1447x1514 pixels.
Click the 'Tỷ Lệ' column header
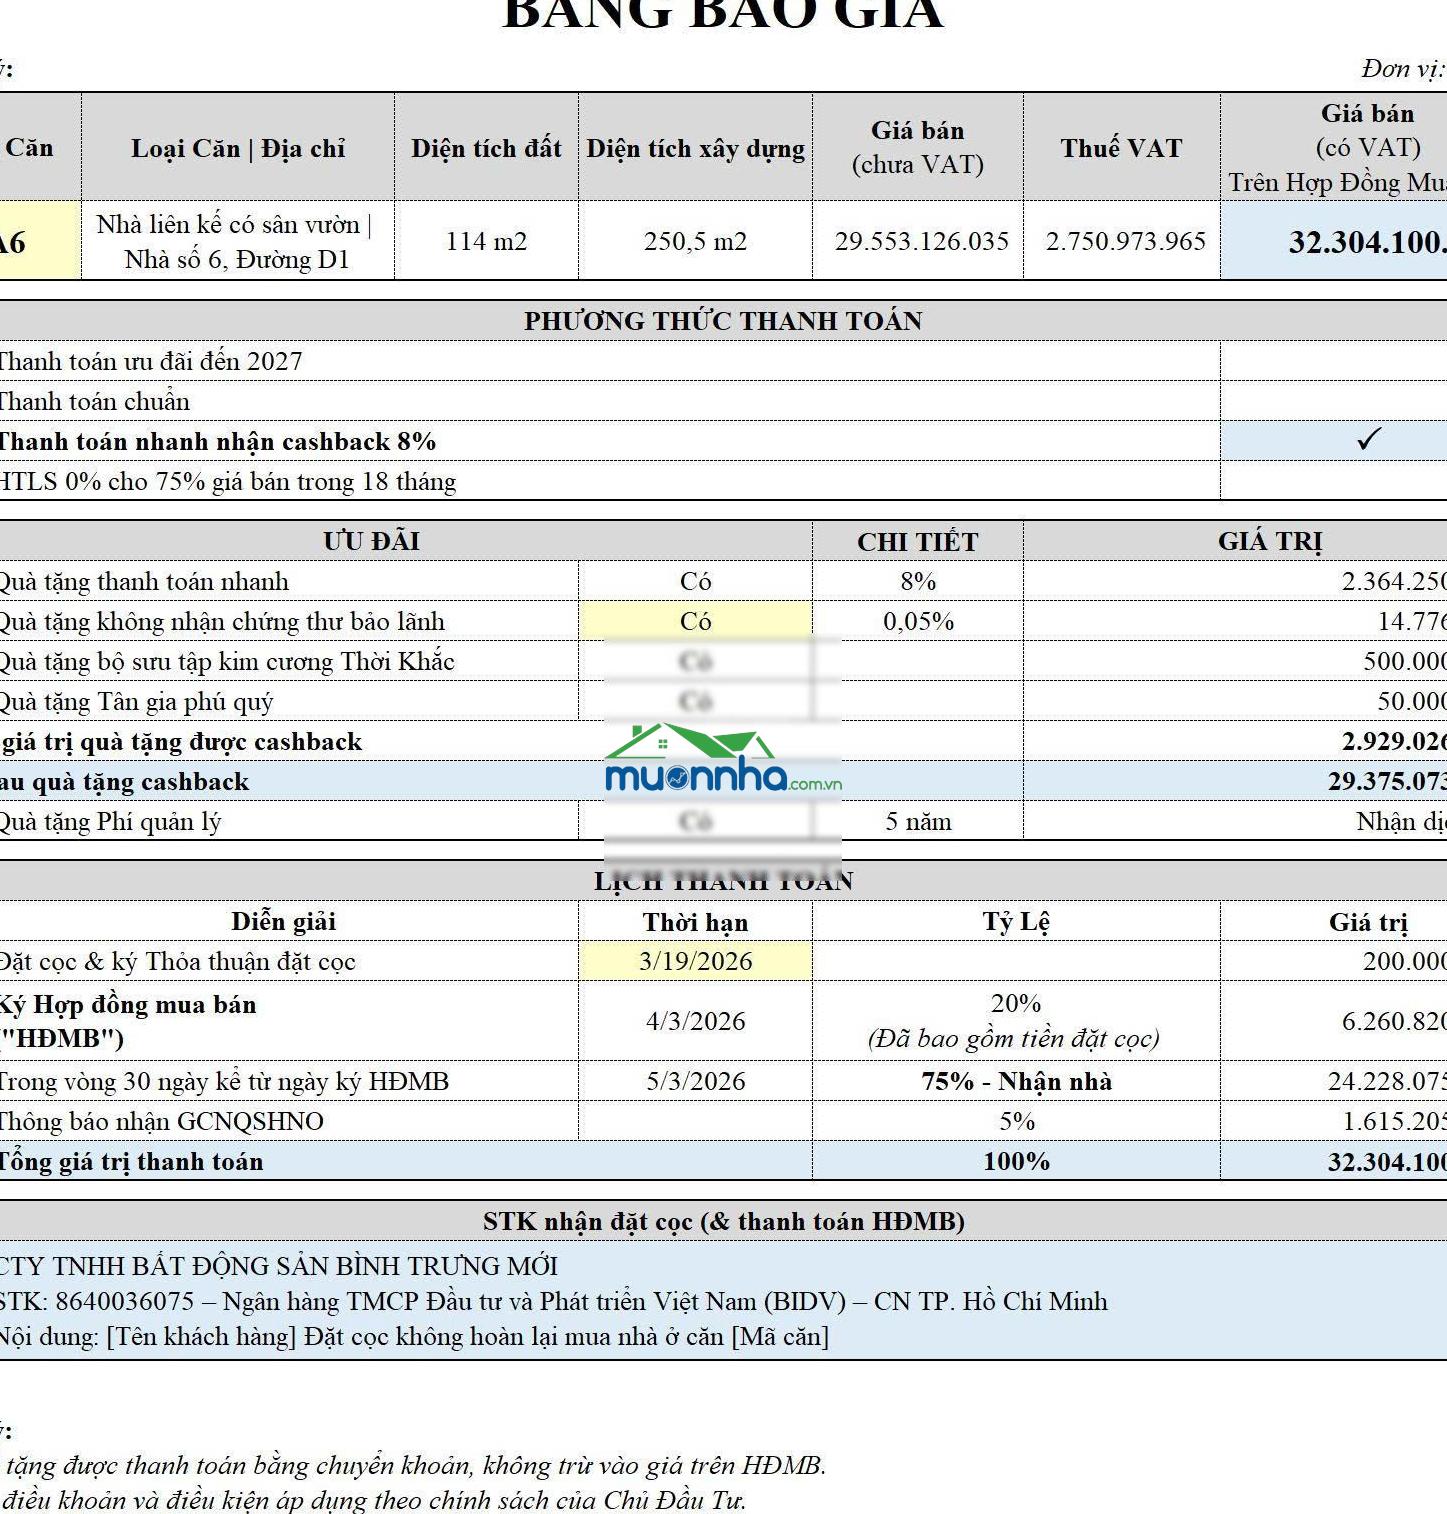(x=1016, y=921)
